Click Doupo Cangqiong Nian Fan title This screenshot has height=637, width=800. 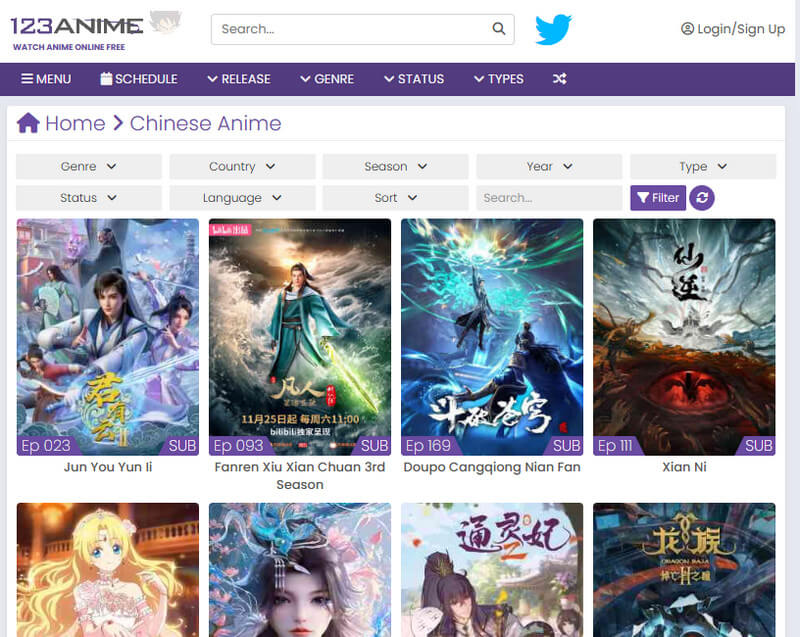[x=492, y=467]
